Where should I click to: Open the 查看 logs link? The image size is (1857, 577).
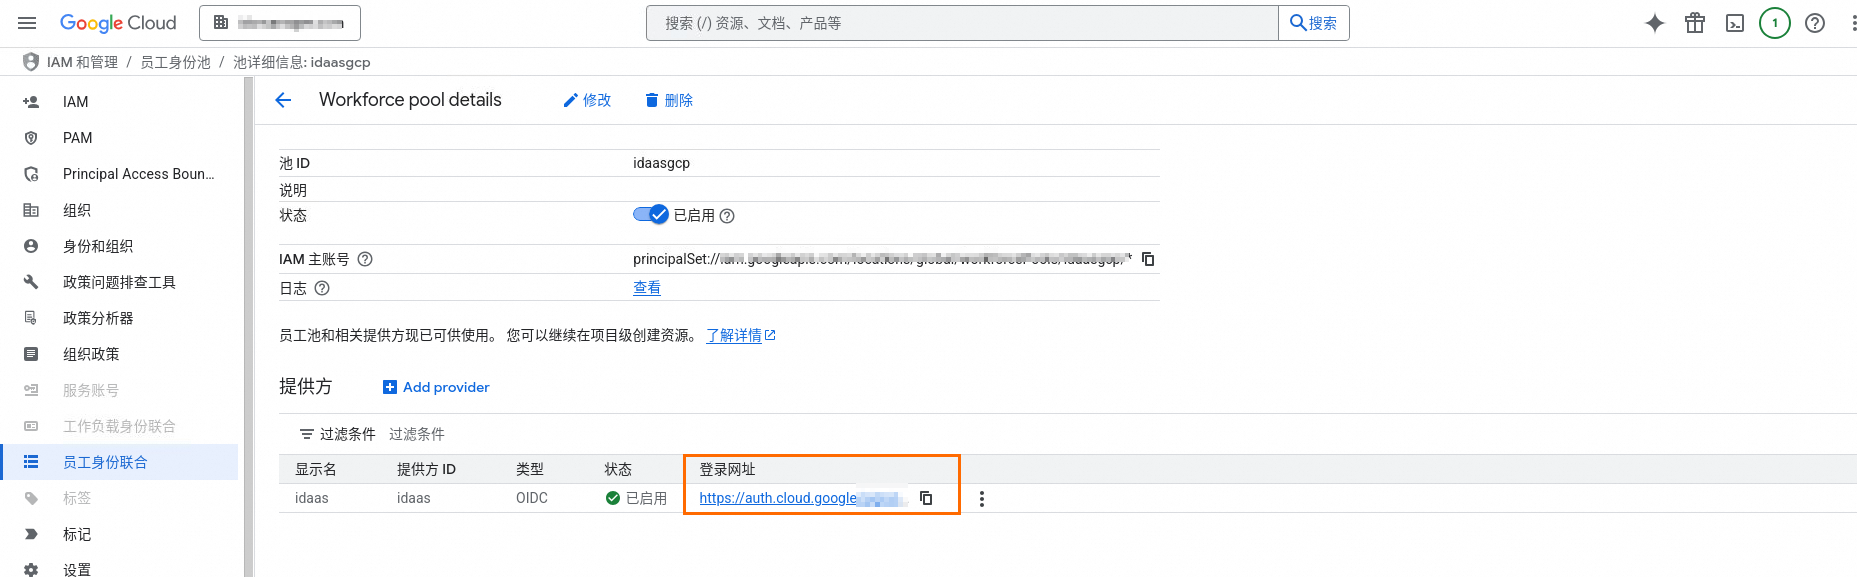(x=647, y=288)
